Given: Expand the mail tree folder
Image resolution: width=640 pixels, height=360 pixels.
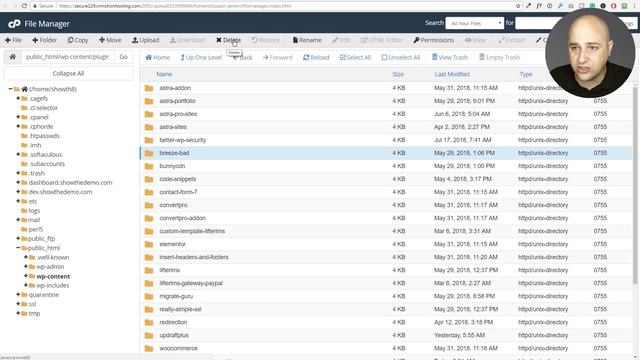Looking at the screenshot, I should [x=18, y=220].
